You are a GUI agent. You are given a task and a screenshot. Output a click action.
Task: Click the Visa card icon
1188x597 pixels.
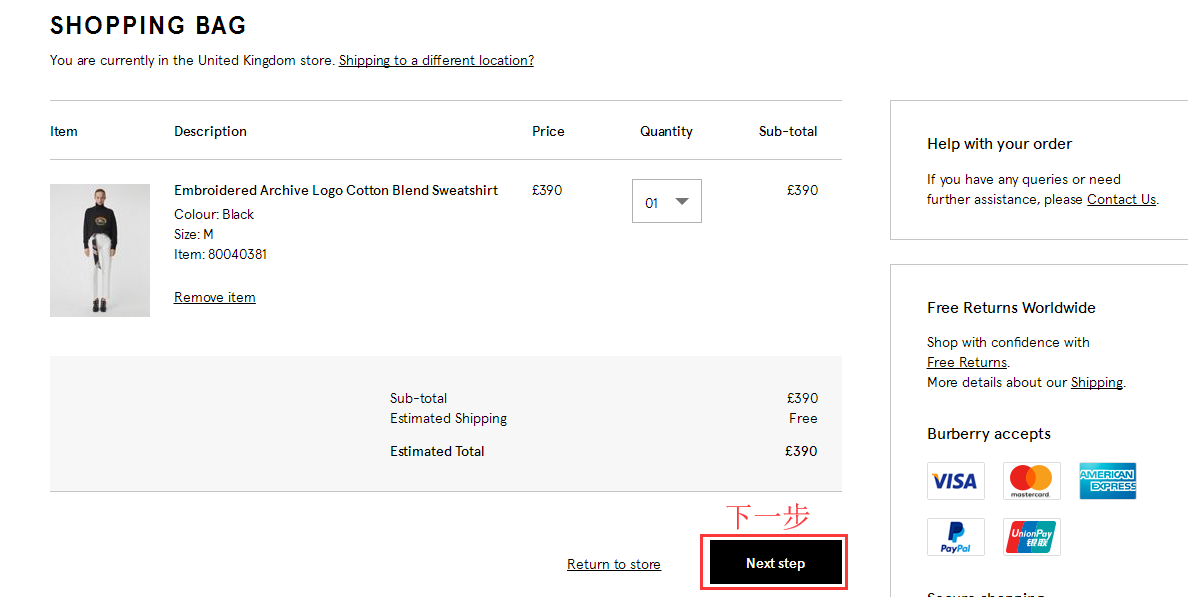tap(955, 481)
